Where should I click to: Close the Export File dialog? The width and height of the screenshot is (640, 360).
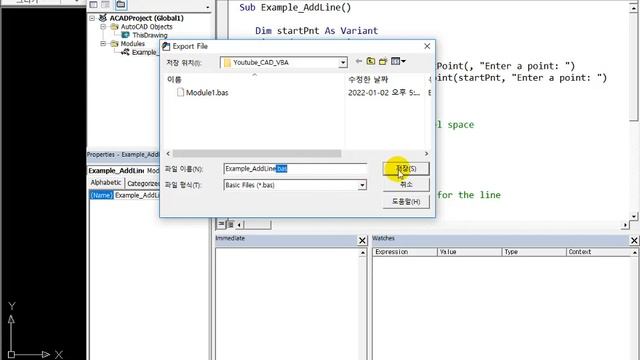click(427, 46)
